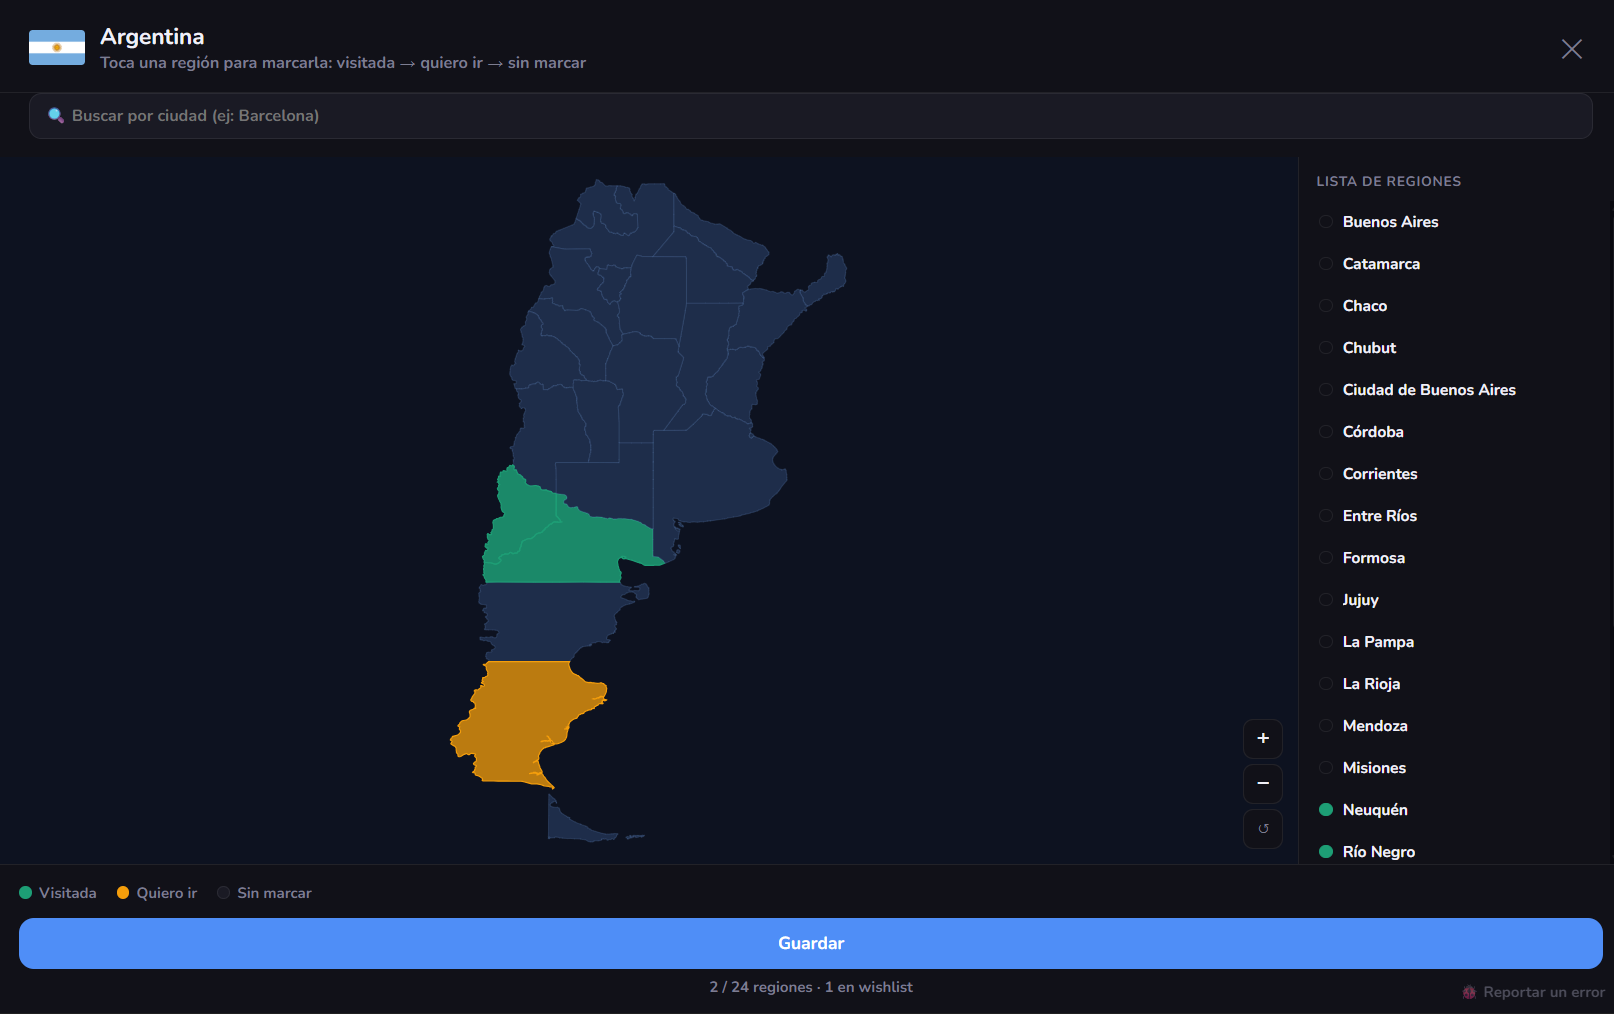The height and width of the screenshot is (1014, 1614).
Task: Save regions with the Guardar button
Action: (811, 943)
